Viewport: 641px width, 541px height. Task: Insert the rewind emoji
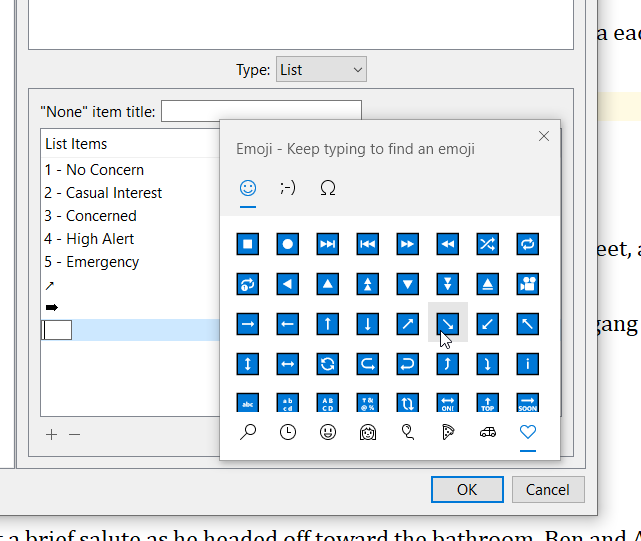point(448,244)
